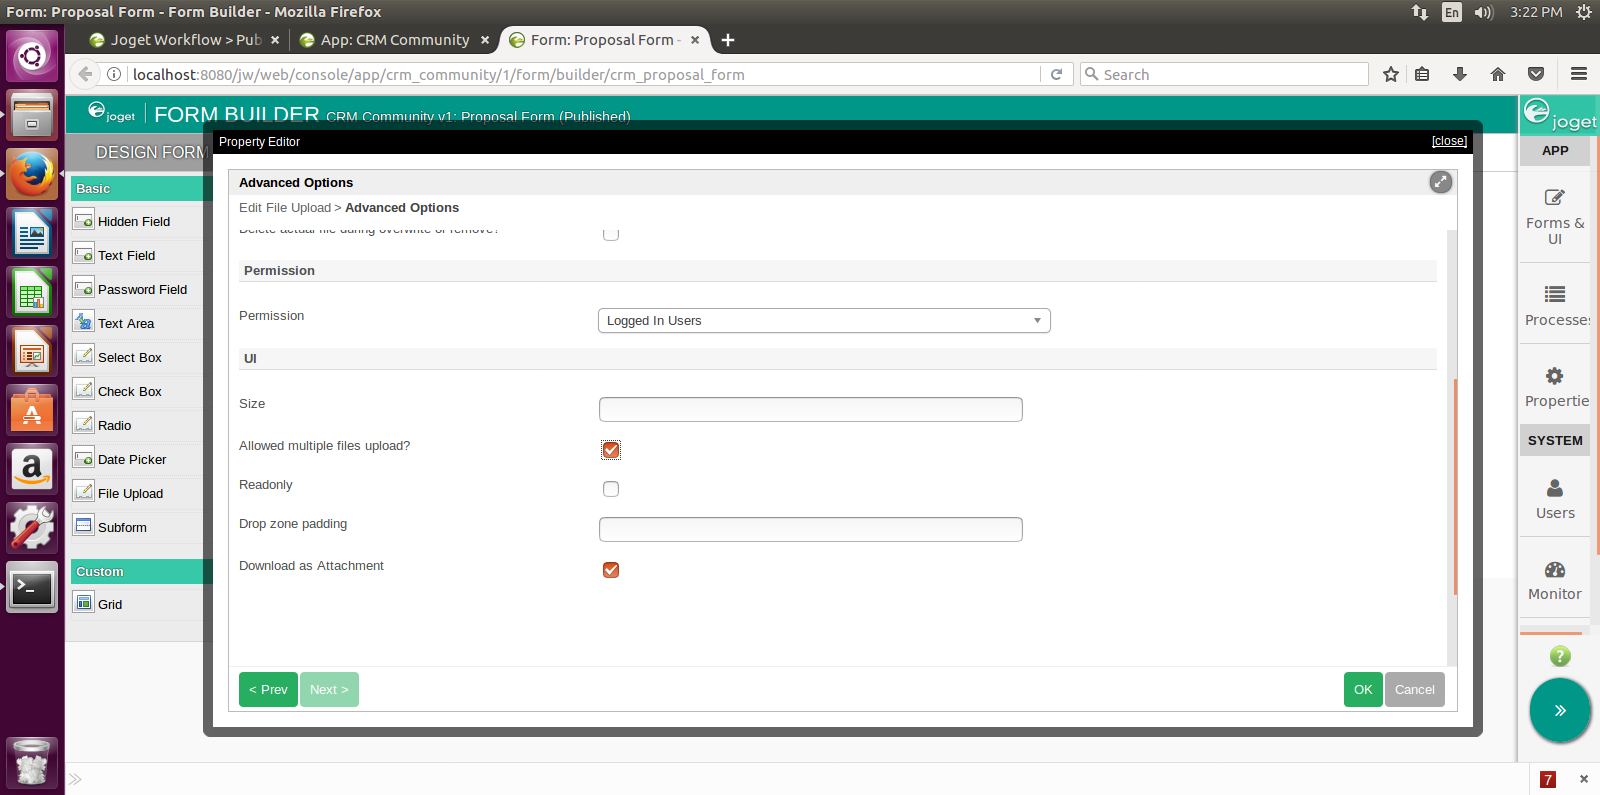Select the Date Picker element icon

pyautogui.click(x=84, y=458)
